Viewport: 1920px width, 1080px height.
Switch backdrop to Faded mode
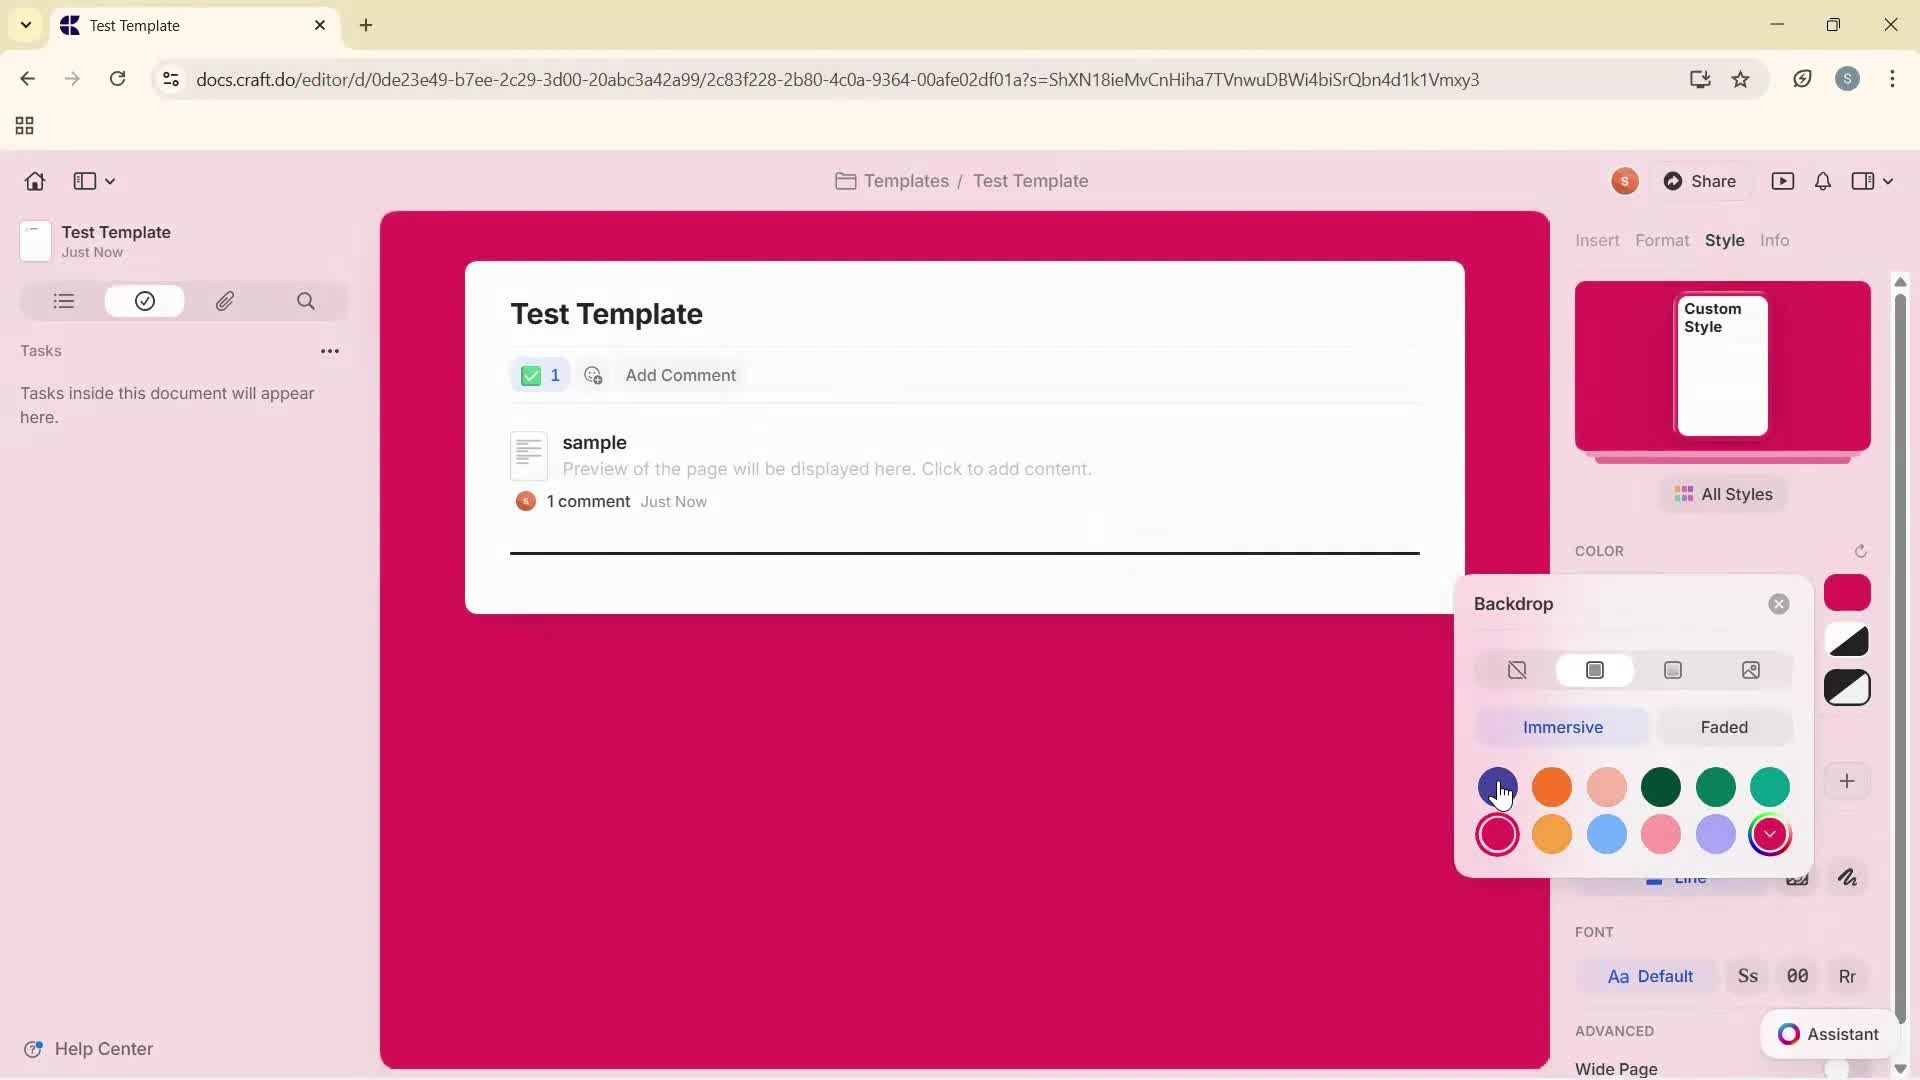(1724, 727)
